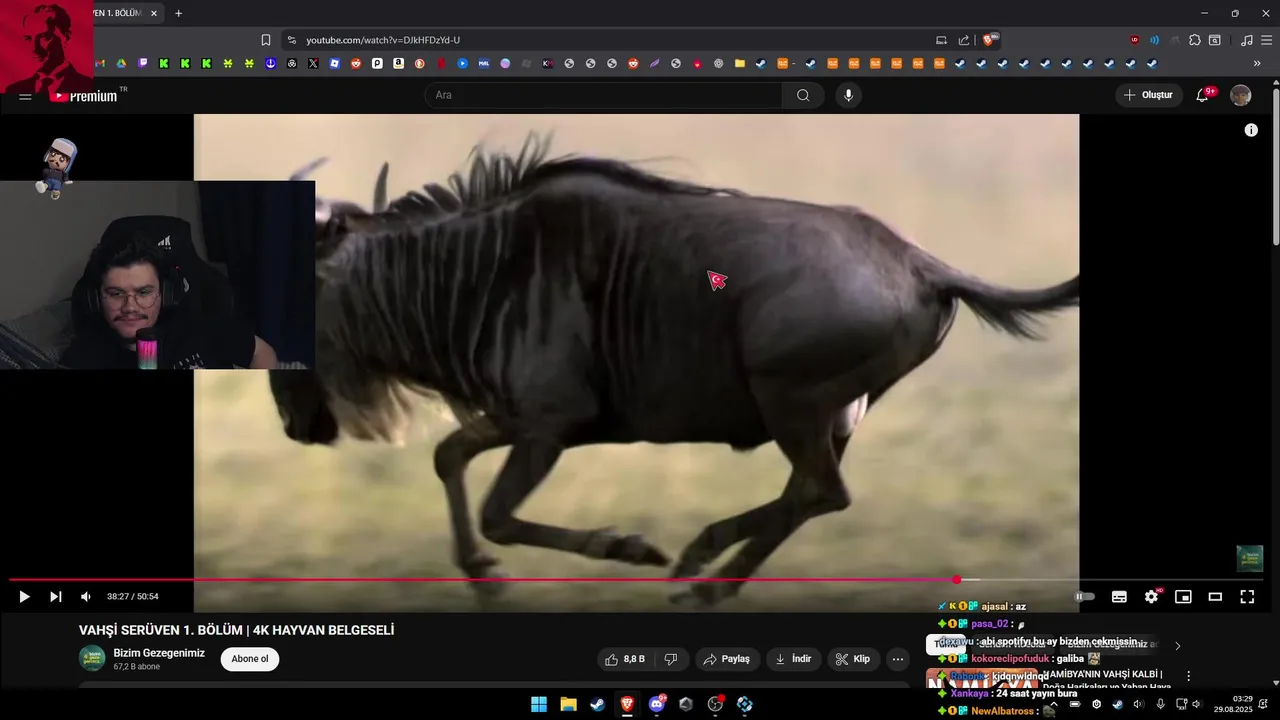Open Google Drive bookmark

pyautogui.click(x=121, y=63)
